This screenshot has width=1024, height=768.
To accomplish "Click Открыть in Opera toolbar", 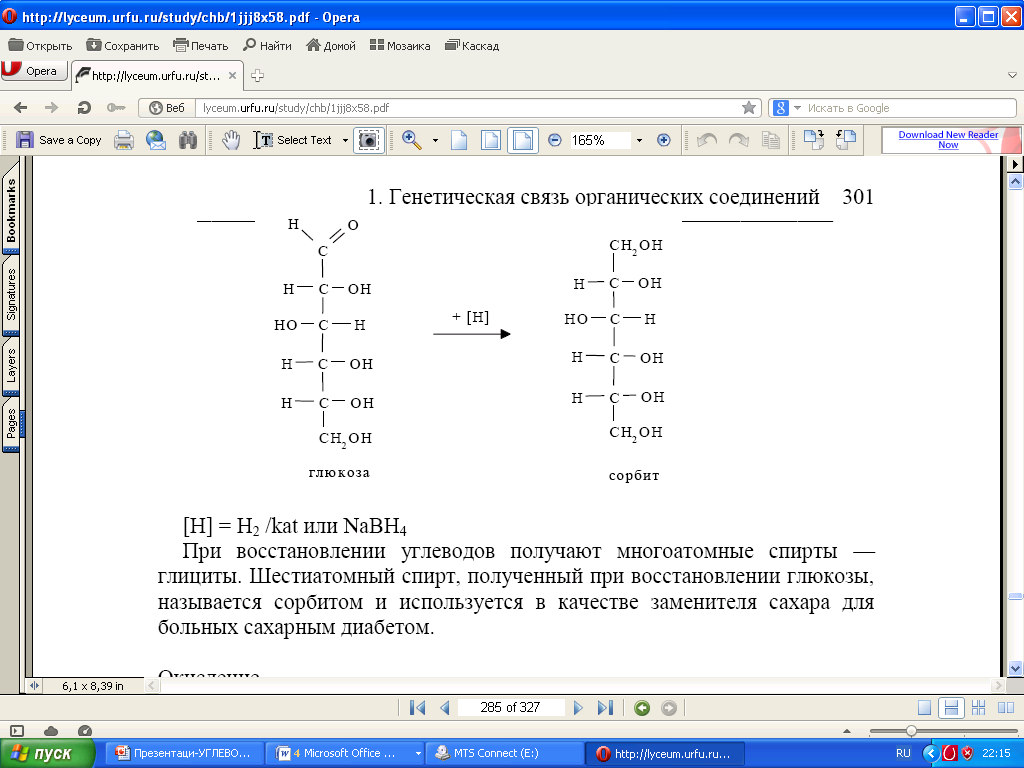I will pyautogui.click(x=40, y=46).
